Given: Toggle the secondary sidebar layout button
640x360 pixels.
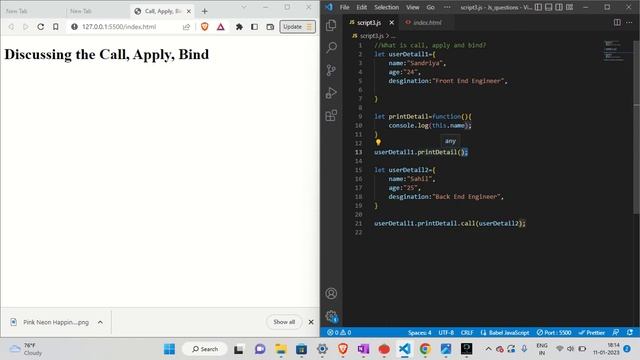Looking at the screenshot, I should 559,7.
